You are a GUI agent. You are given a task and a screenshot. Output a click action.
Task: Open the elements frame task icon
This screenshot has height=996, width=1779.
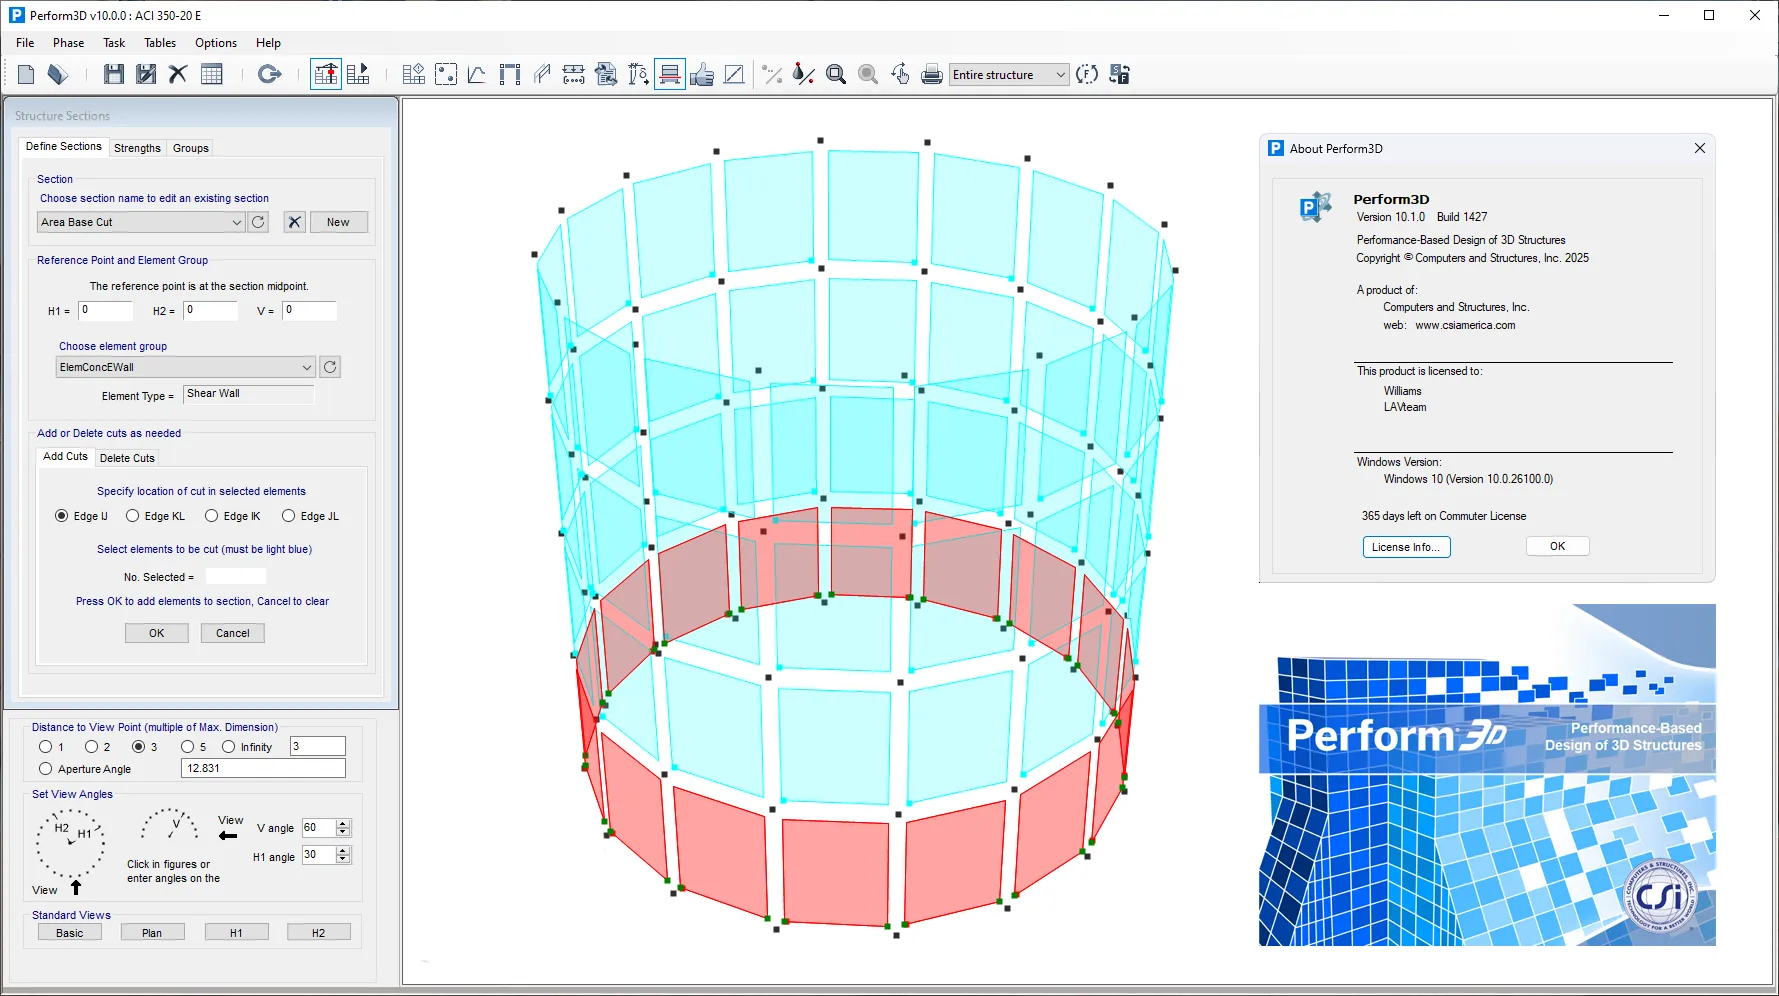pyautogui.click(x=510, y=74)
